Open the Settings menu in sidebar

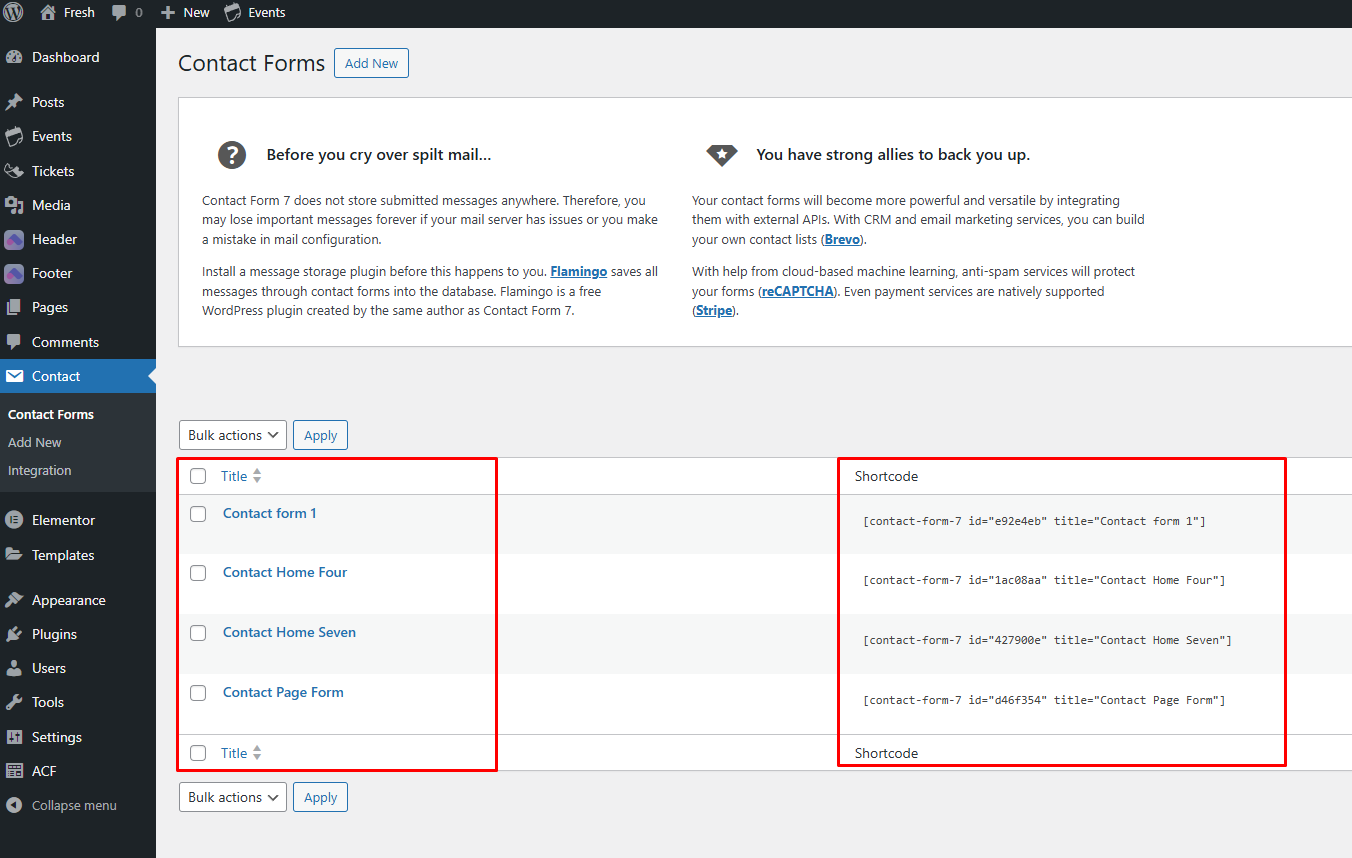click(57, 737)
